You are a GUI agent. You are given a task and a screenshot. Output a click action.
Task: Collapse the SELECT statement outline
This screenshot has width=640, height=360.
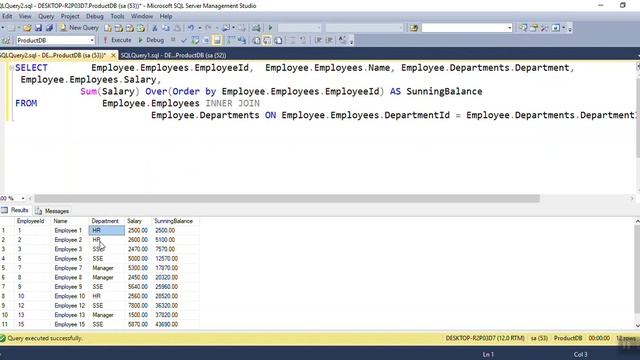(x=11, y=68)
